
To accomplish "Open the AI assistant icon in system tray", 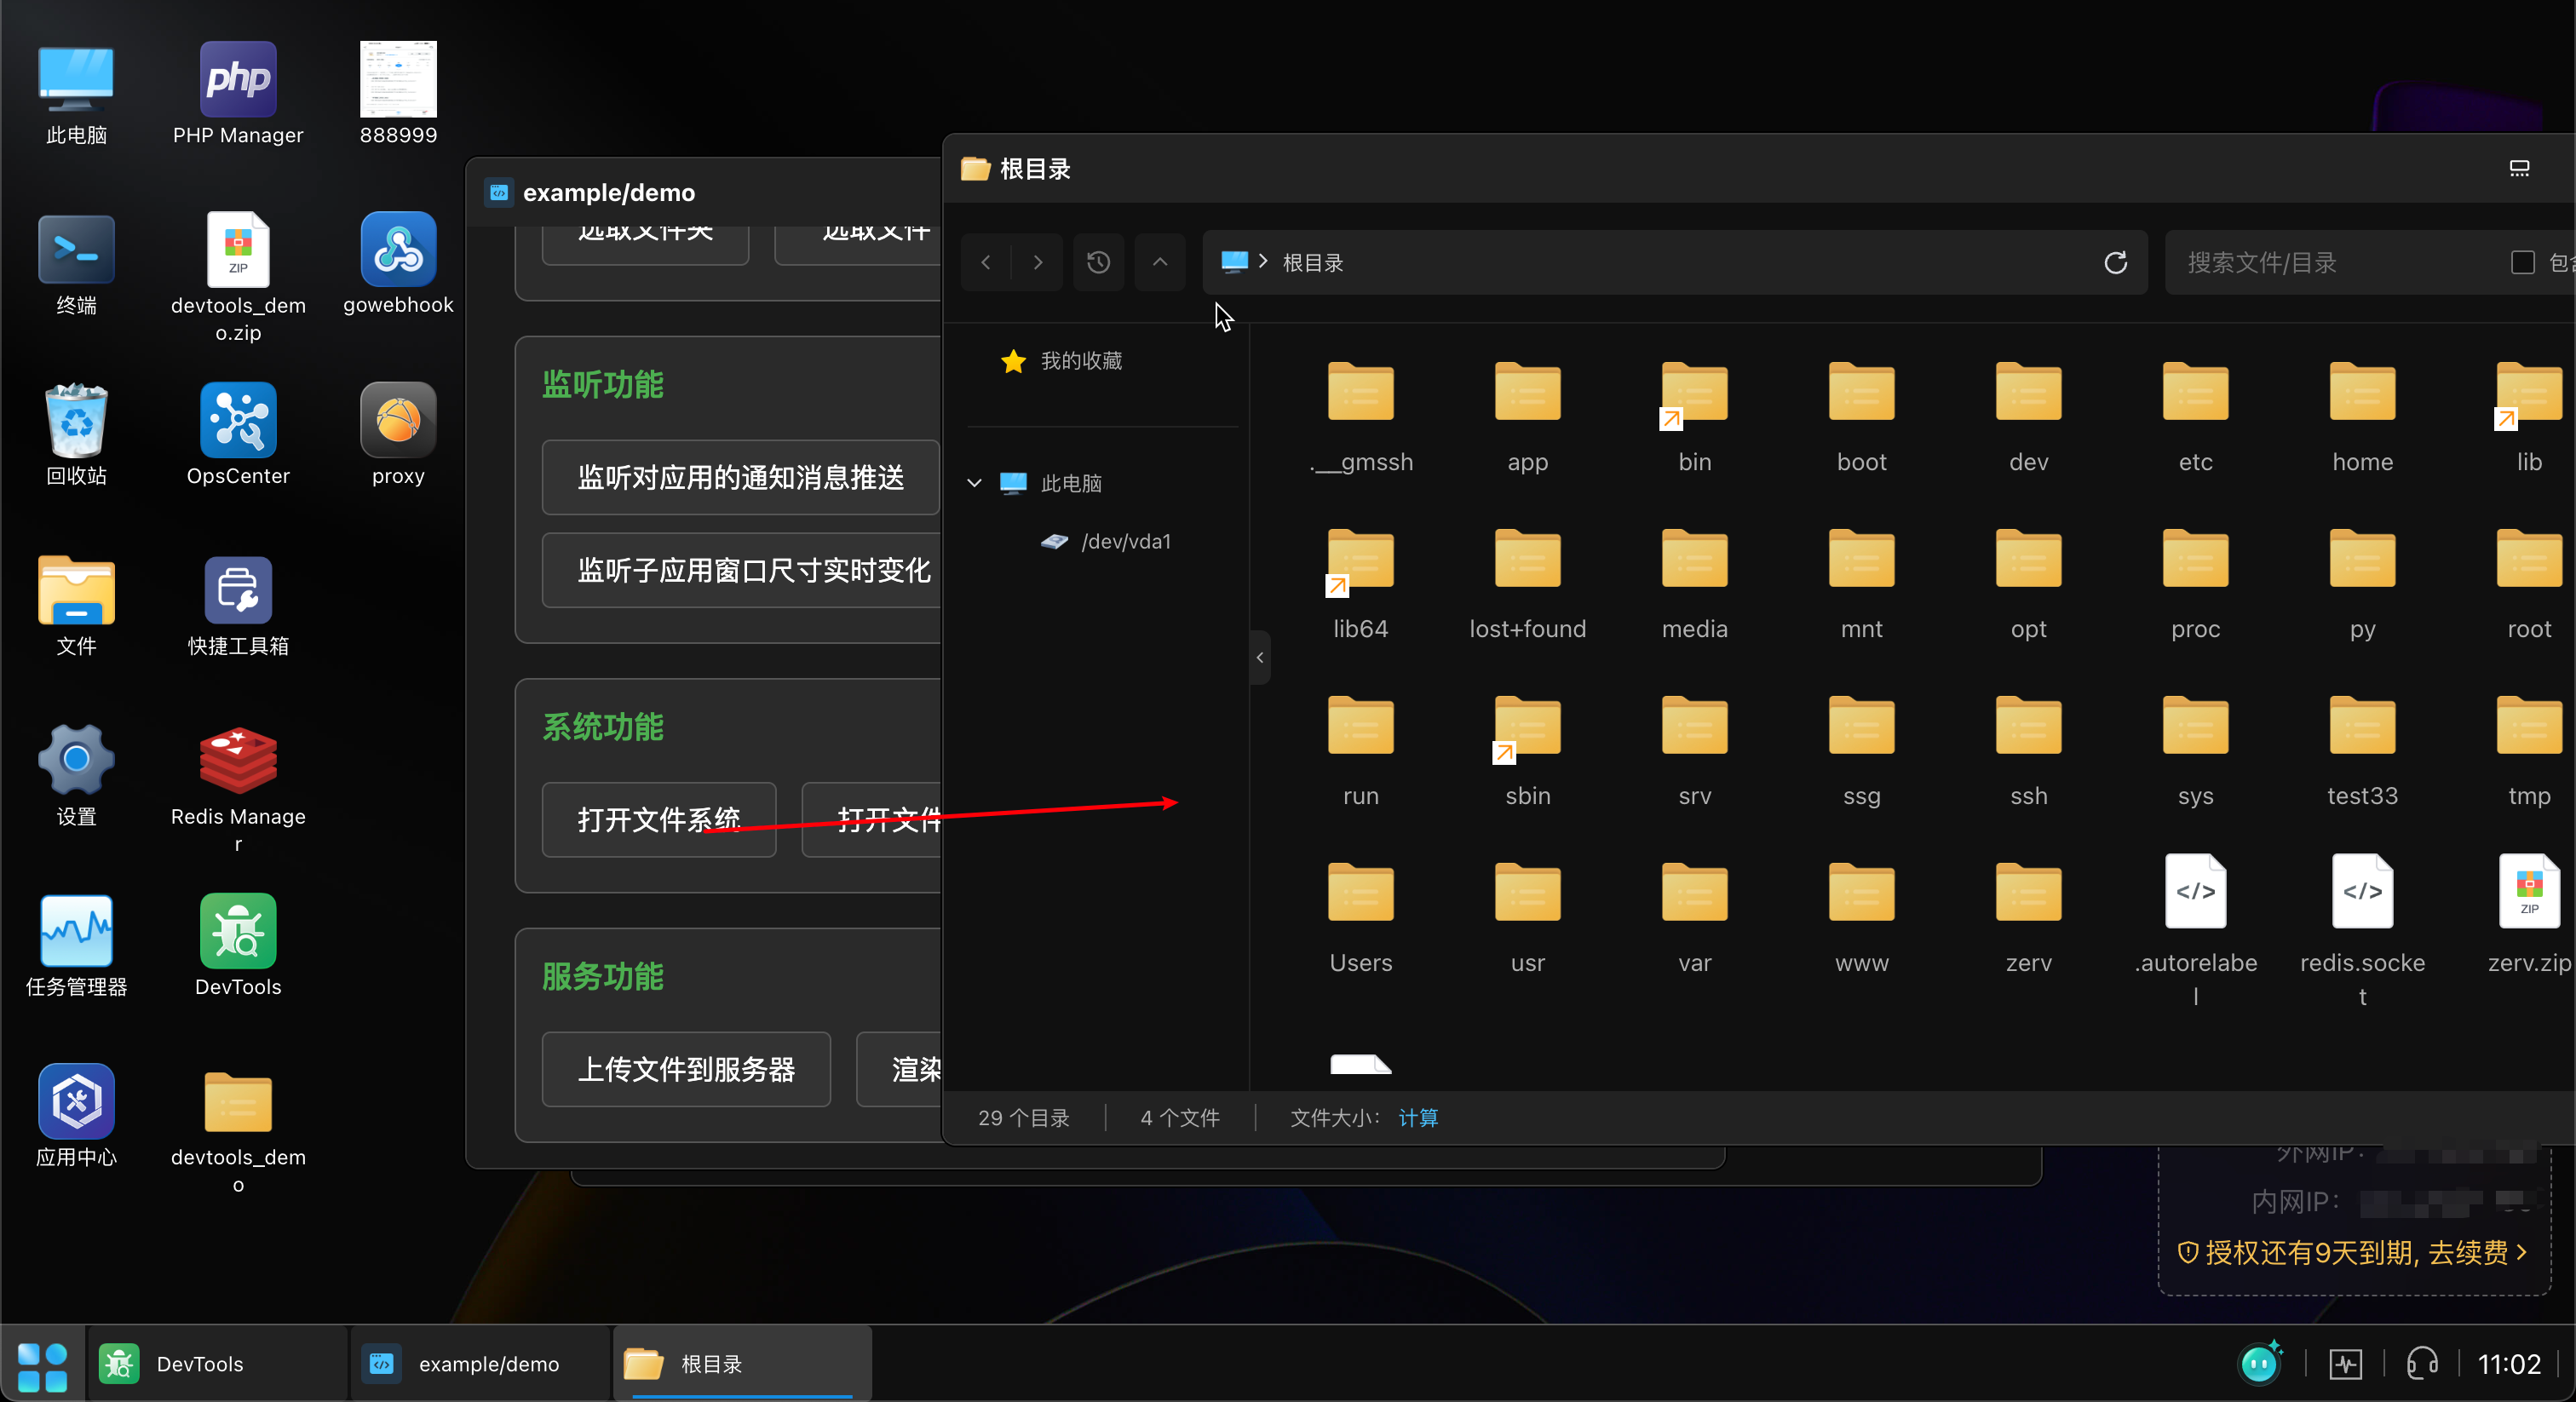I will (x=2260, y=1362).
